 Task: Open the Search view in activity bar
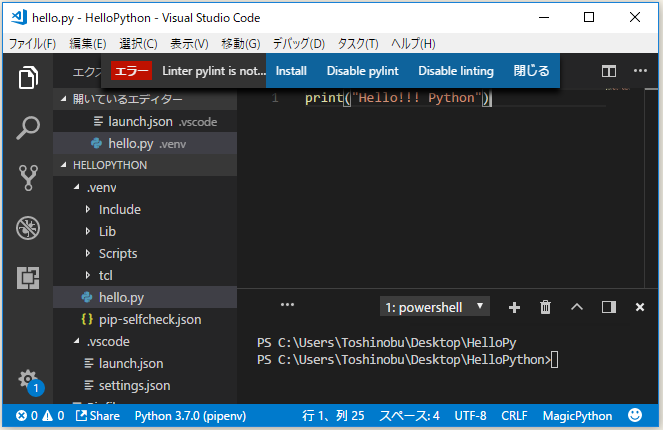click(28, 128)
